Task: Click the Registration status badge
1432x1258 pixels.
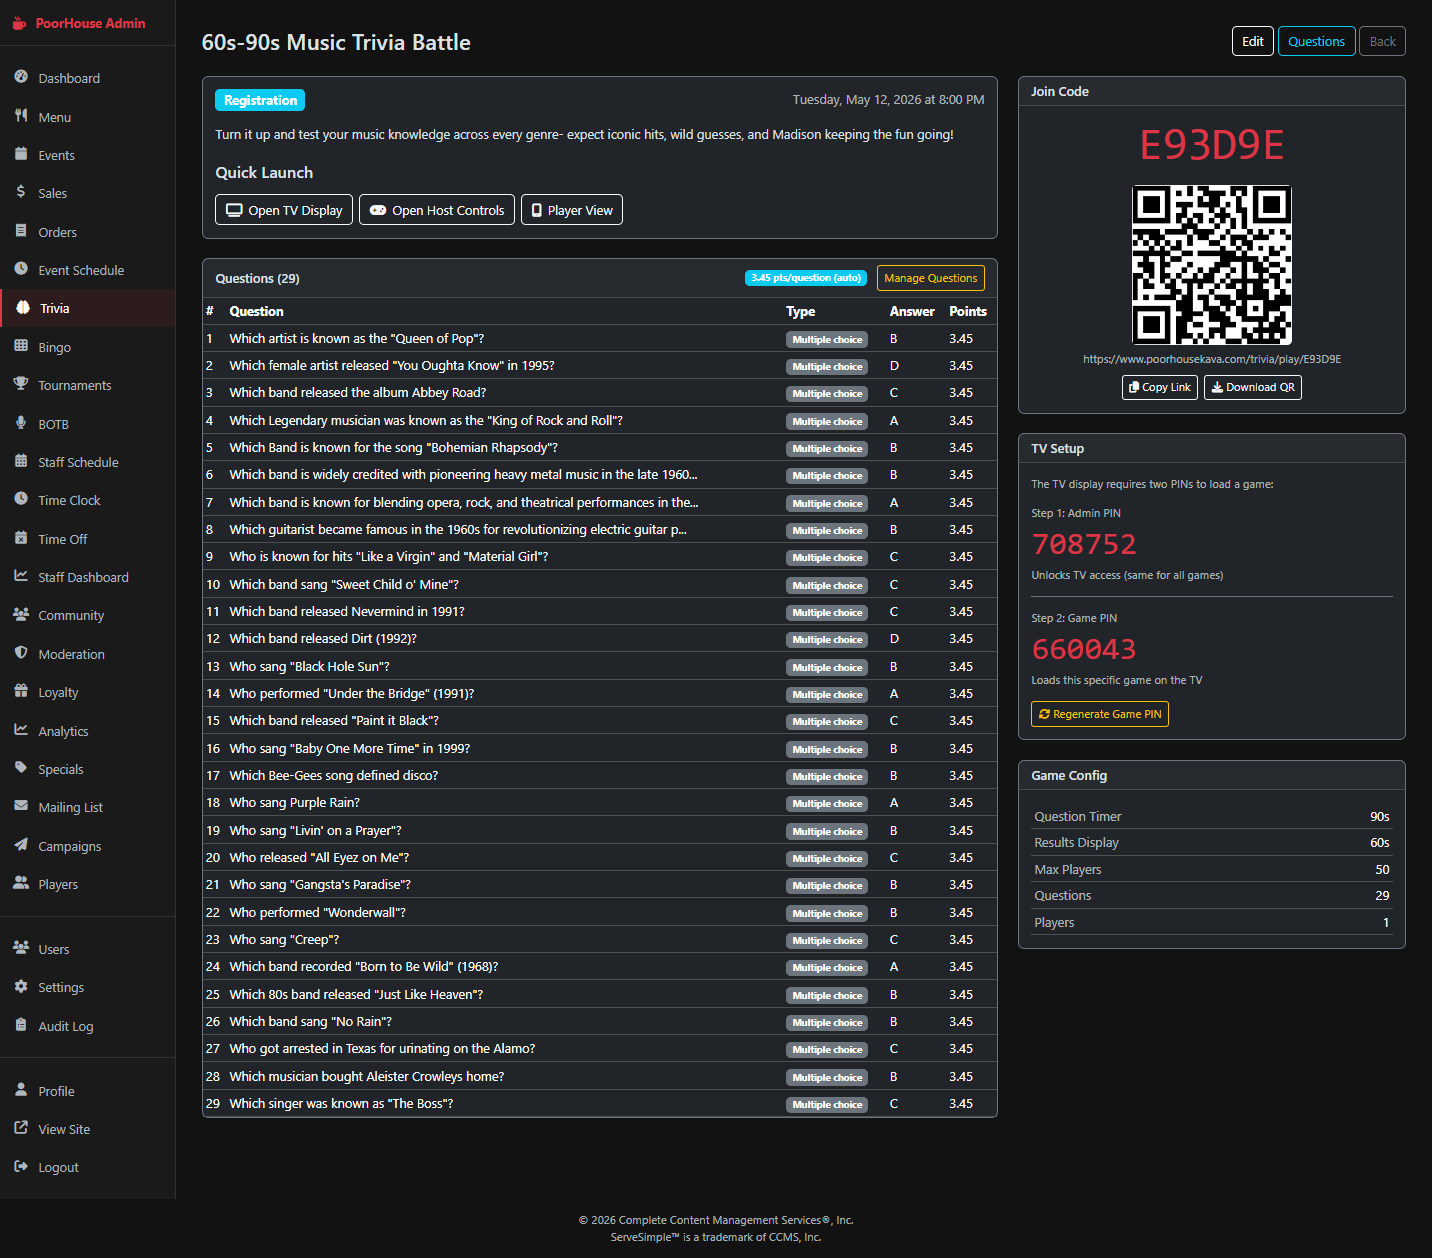Action: pos(260,100)
